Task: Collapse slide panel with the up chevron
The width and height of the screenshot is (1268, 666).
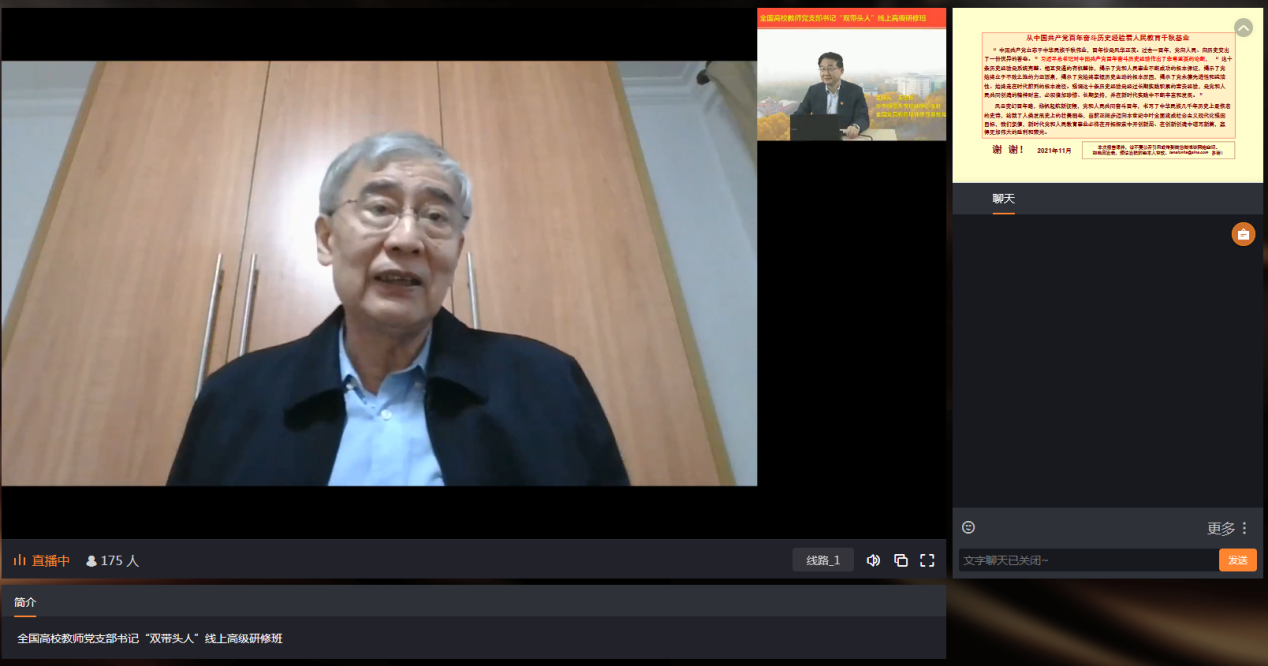Action: point(1243,28)
